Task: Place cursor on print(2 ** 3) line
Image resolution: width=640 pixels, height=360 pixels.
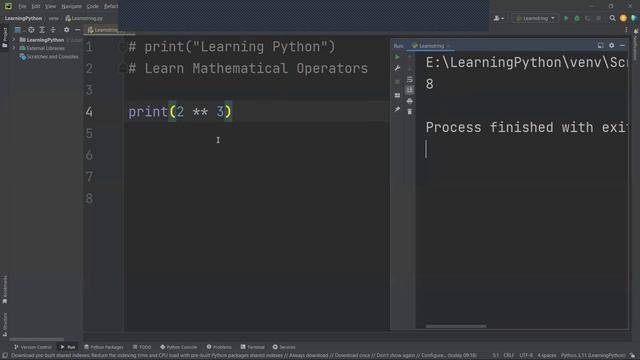Action: tap(180, 111)
